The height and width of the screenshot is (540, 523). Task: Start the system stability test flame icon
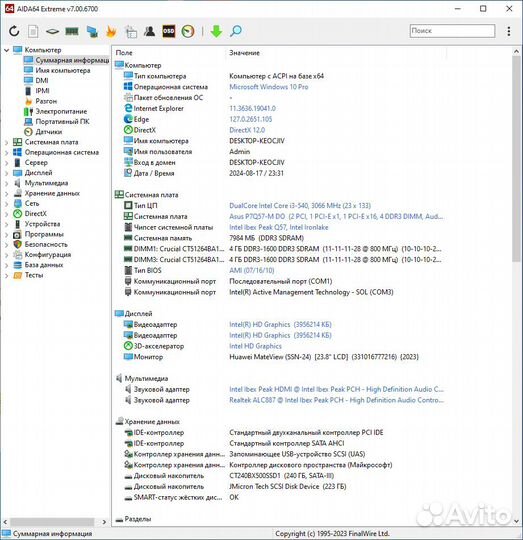[111, 31]
